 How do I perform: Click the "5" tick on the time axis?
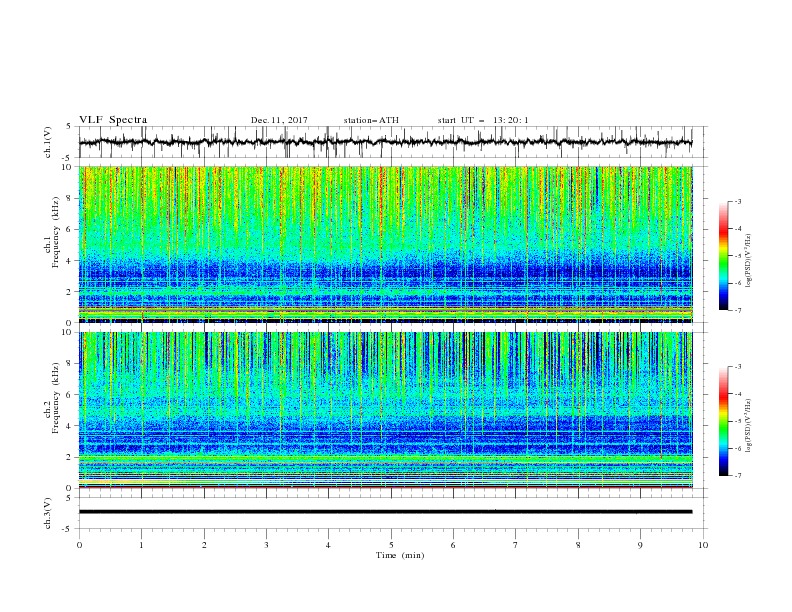click(x=391, y=545)
